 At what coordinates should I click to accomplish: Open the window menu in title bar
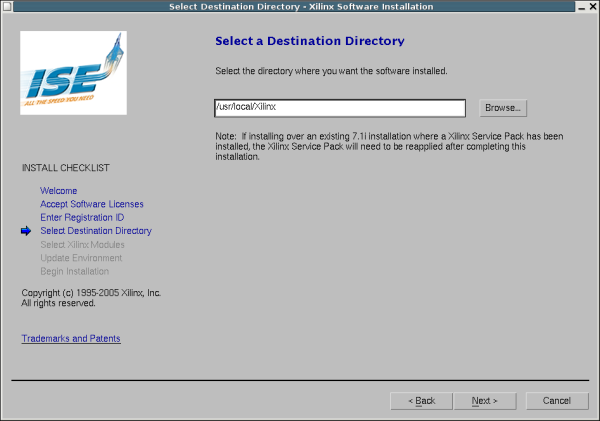7,7
